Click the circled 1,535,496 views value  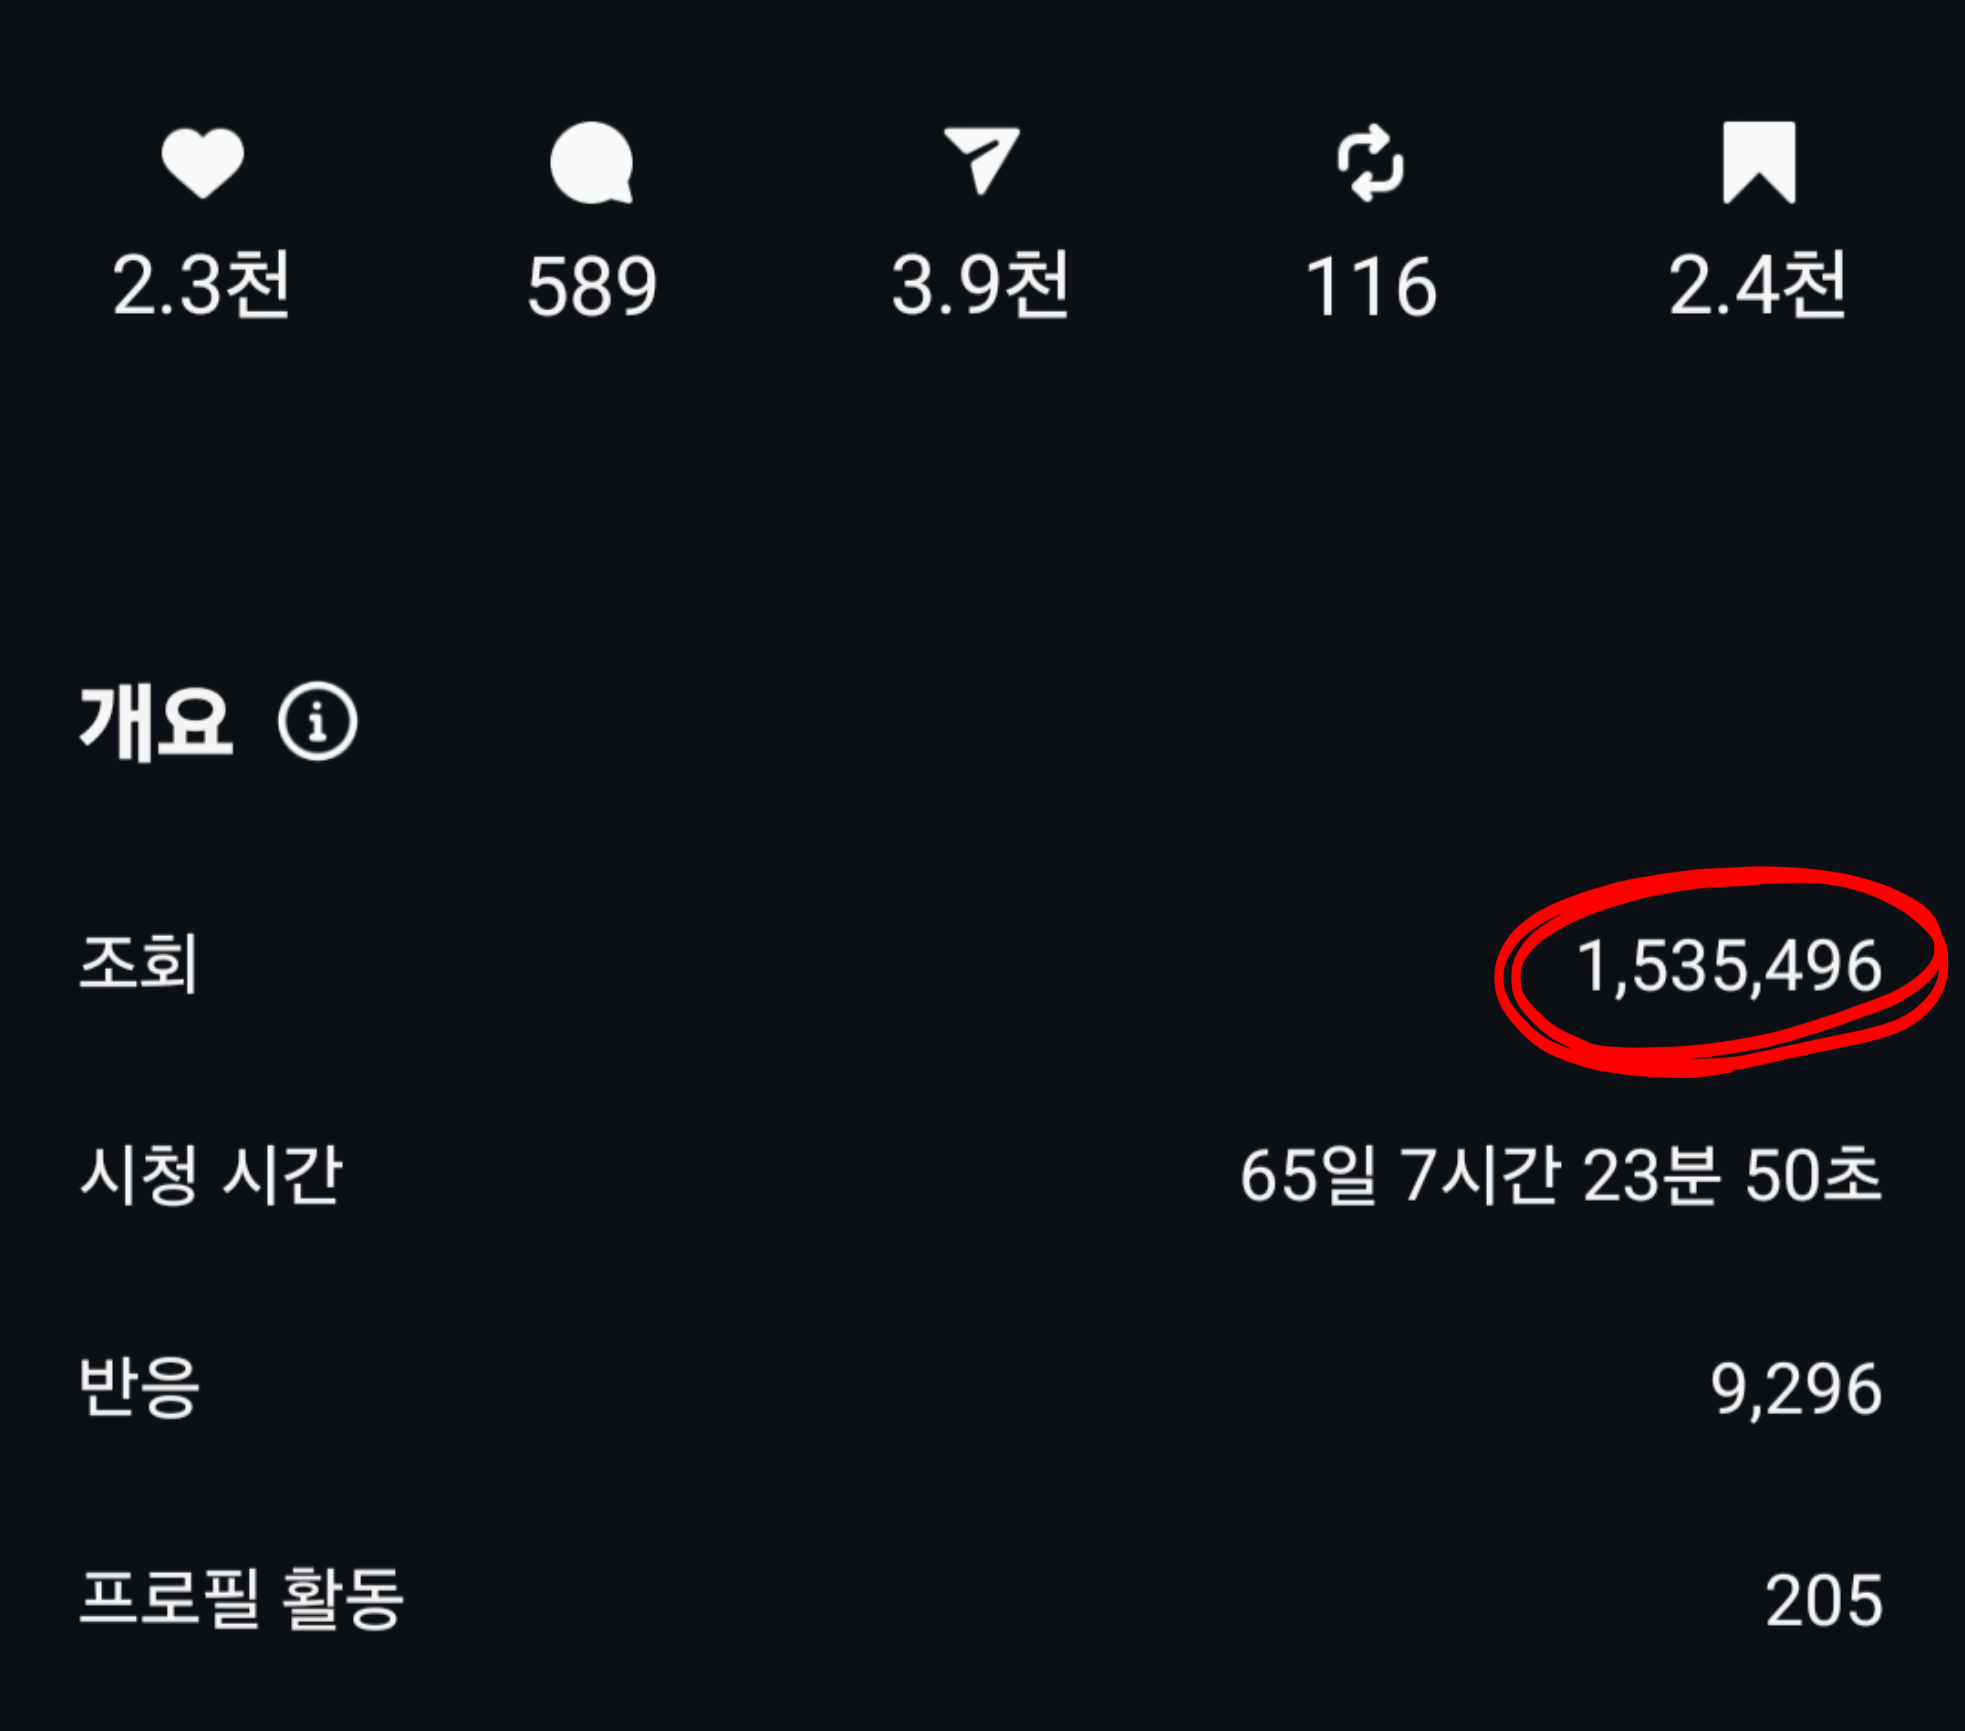[x=1729, y=966]
